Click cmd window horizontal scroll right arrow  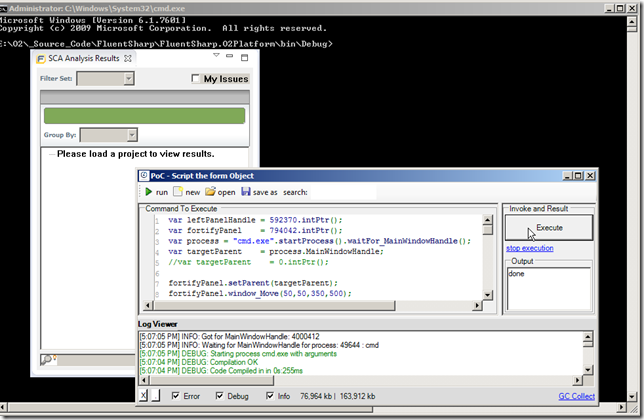click(622, 407)
